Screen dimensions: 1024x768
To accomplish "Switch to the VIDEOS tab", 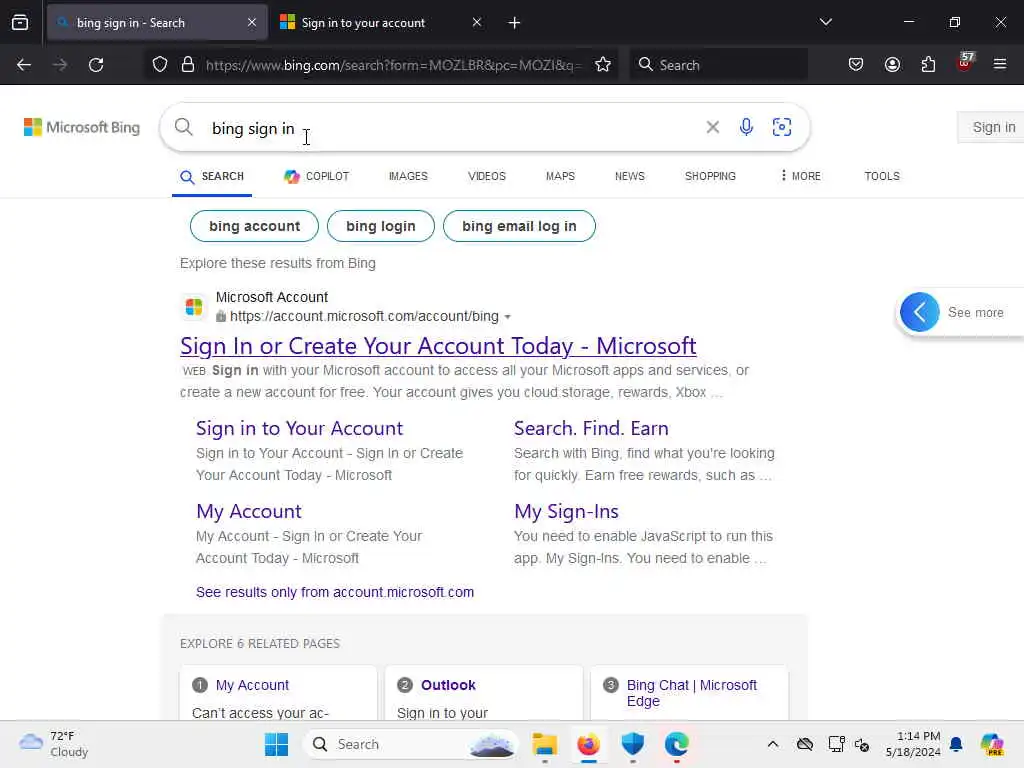I will coord(487,176).
